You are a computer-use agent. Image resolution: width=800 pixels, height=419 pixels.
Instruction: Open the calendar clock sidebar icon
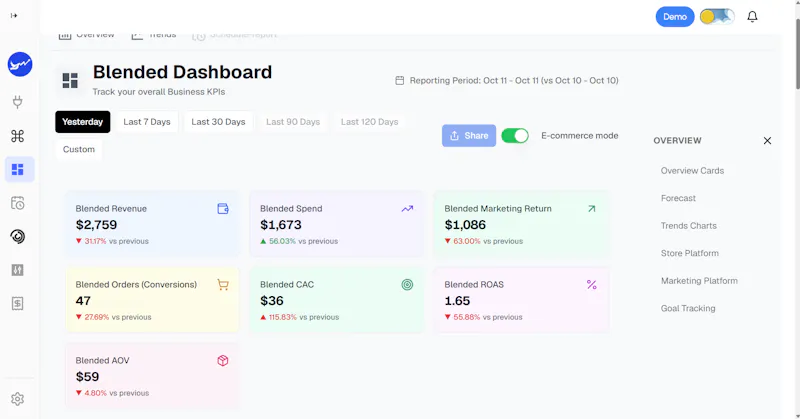click(x=17, y=203)
